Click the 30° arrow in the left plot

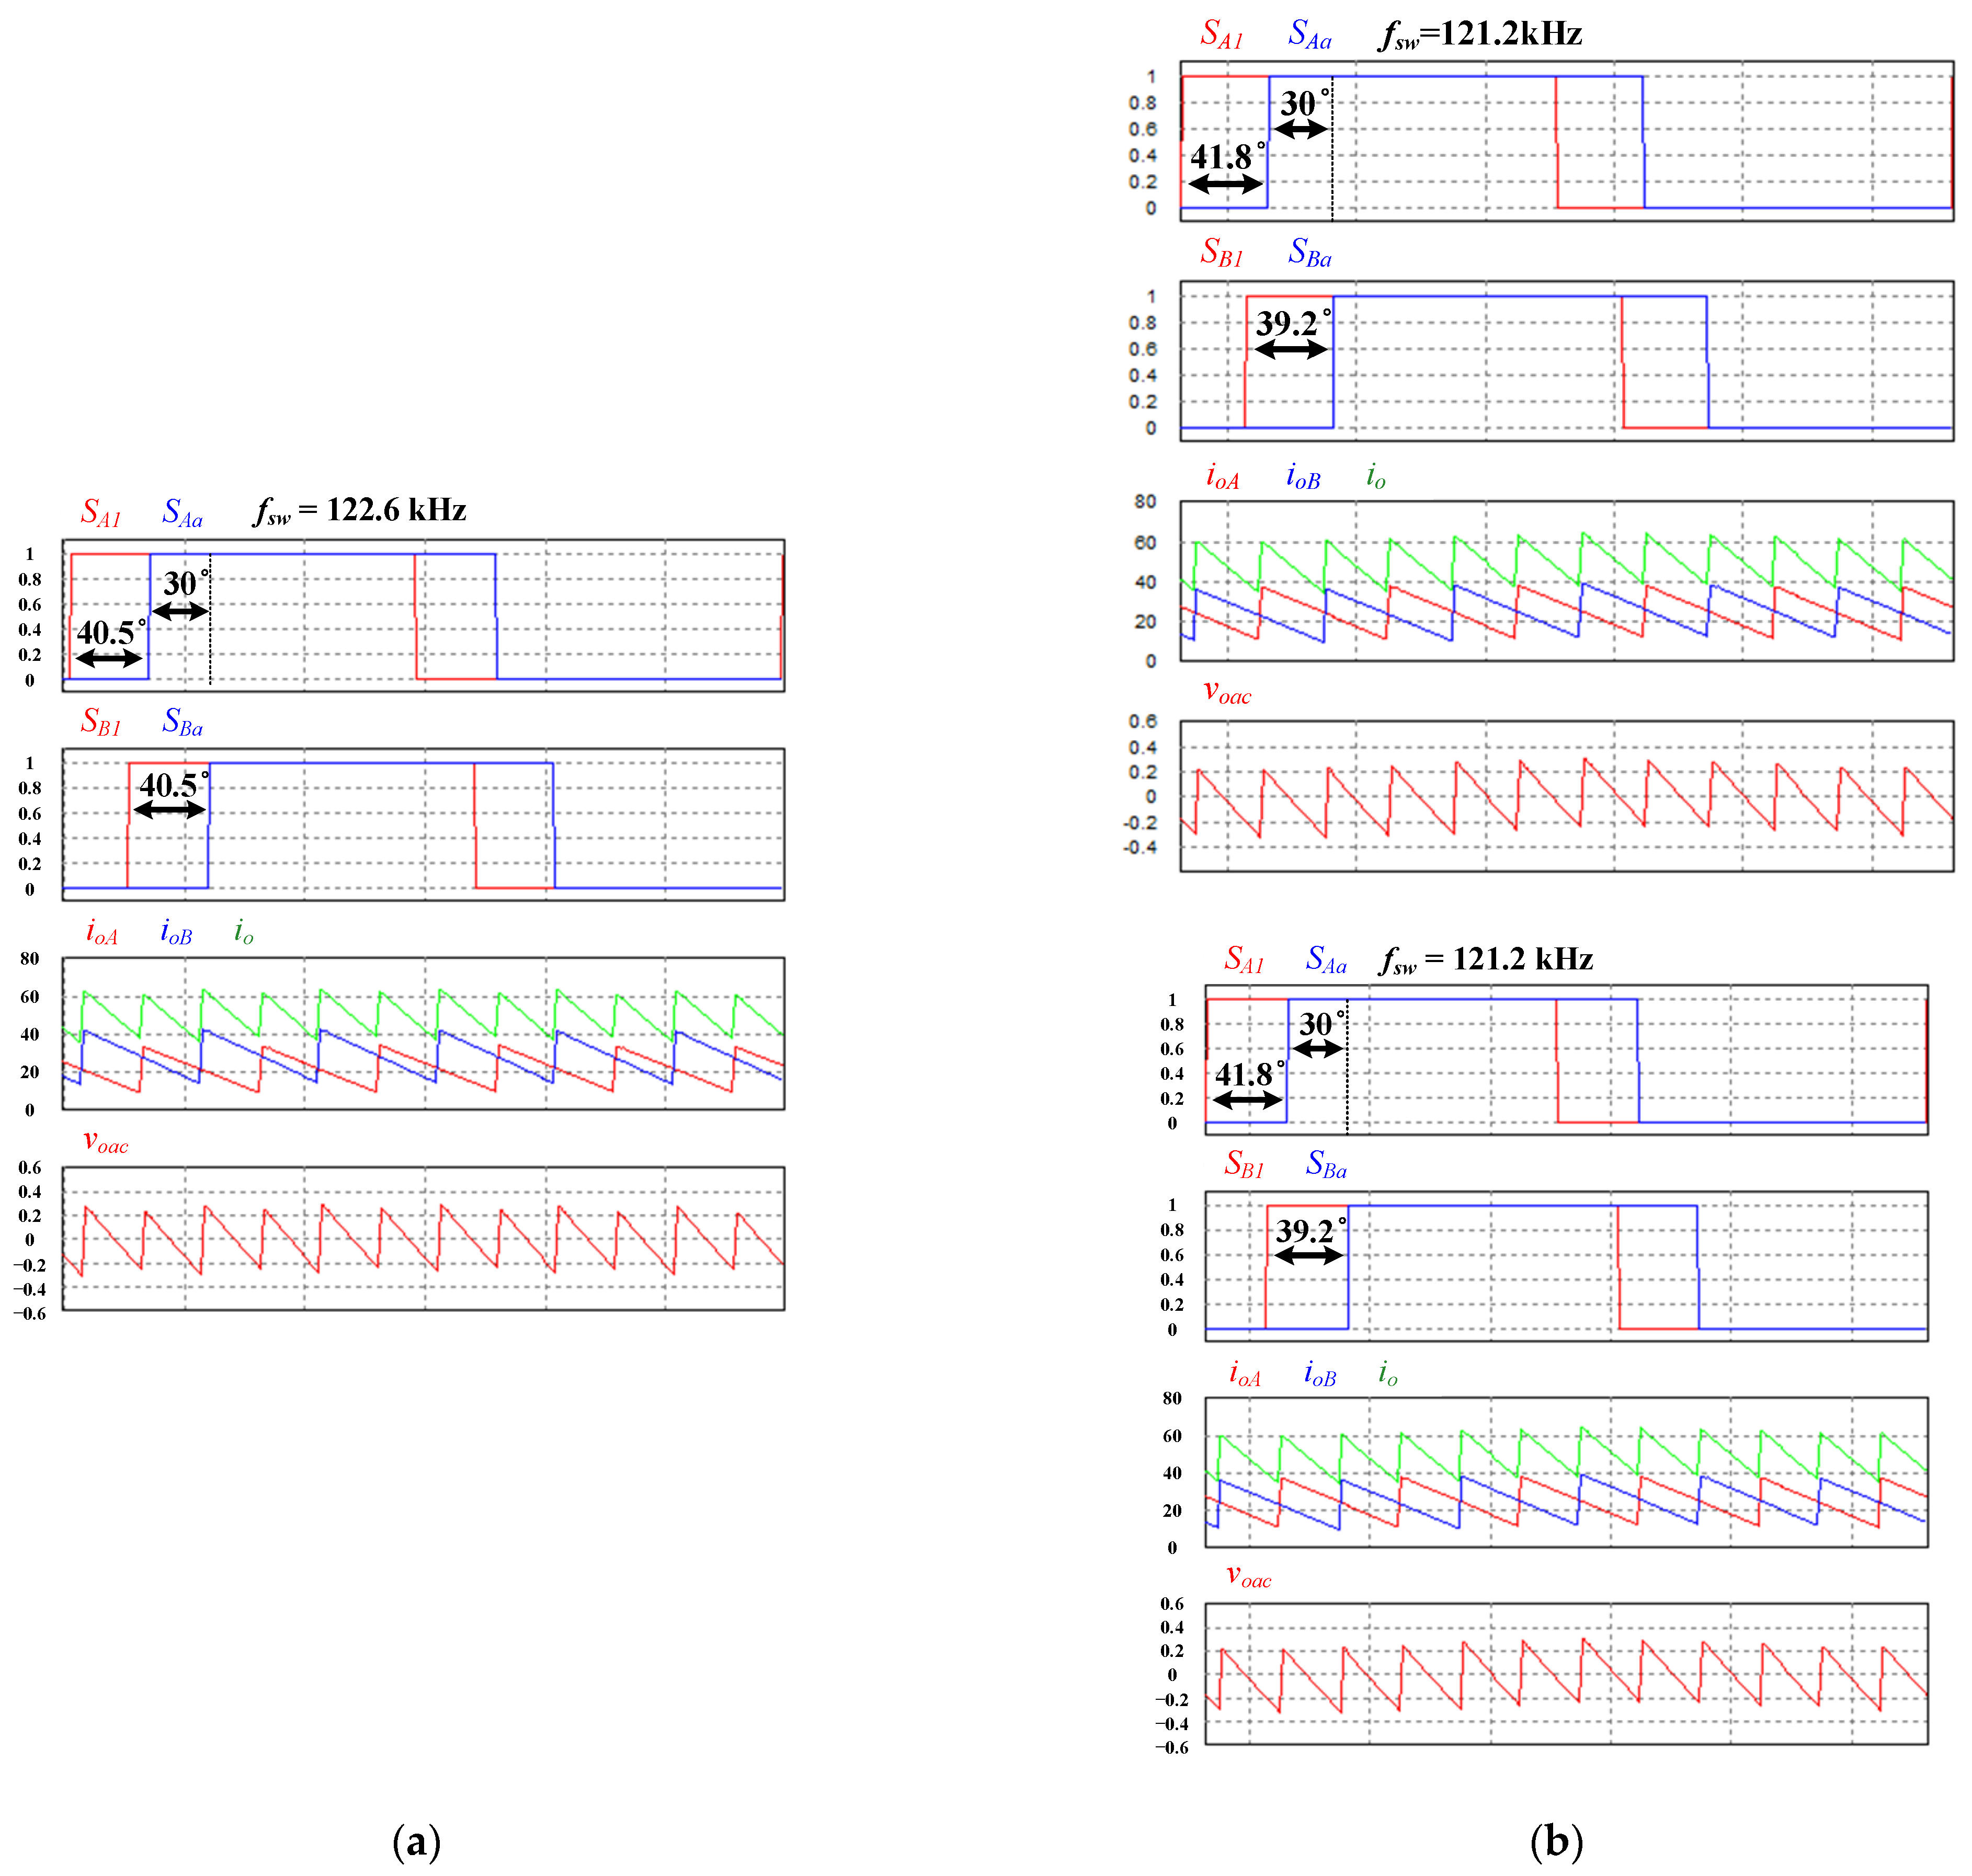pos(180,611)
